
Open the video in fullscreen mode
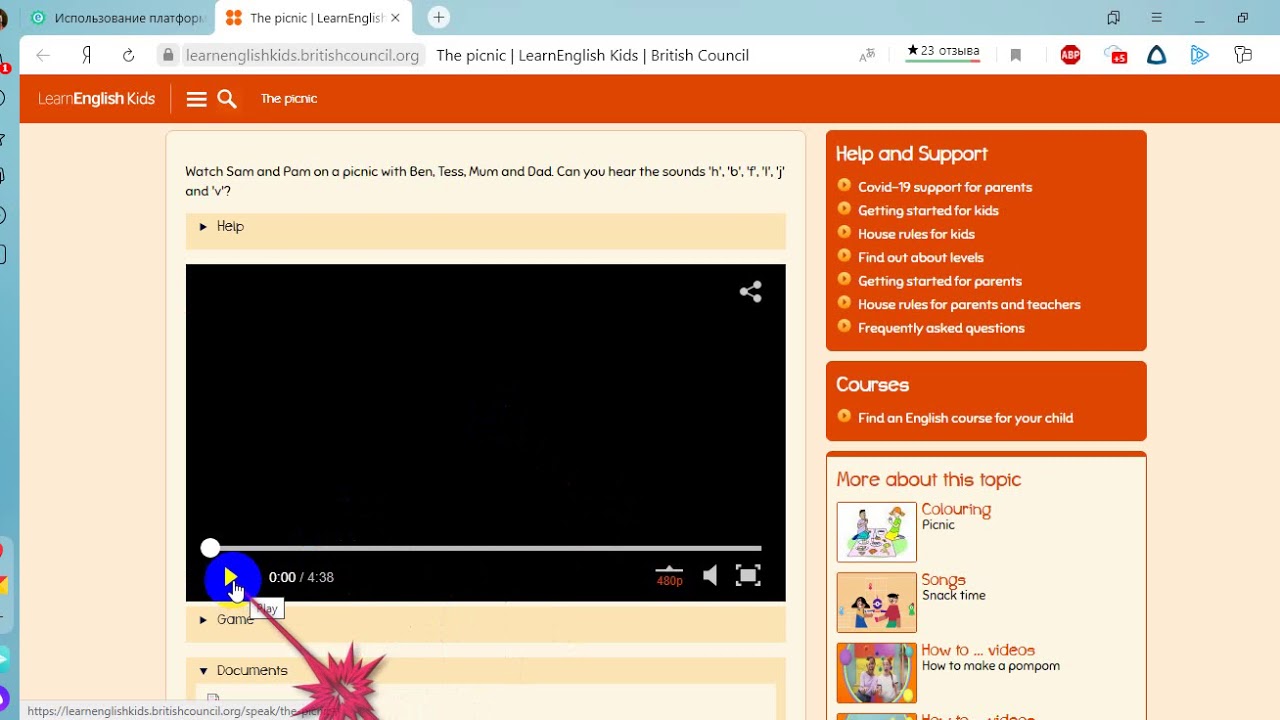click(x=748, y=575)
